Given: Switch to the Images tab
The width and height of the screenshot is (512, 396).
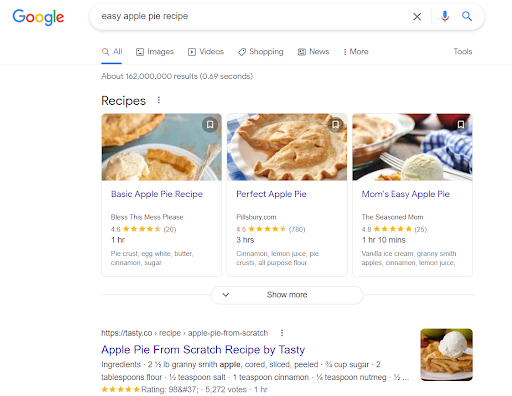Looking at the screenshot, I should [x=155, y=52].
